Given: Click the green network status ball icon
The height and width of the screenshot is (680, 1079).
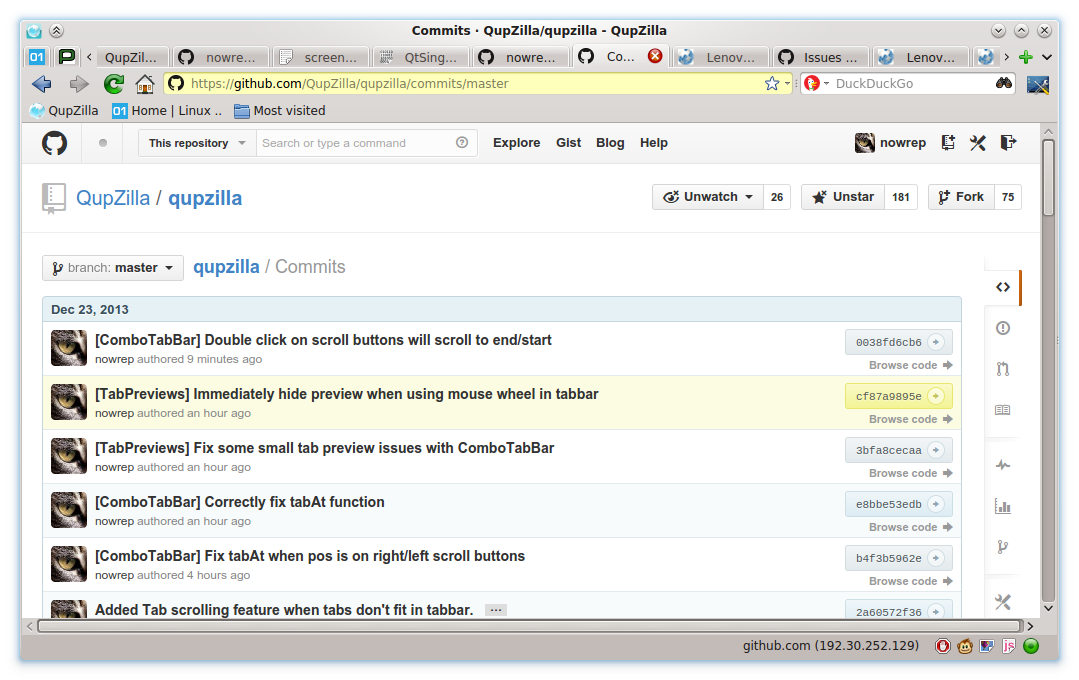Looking at the screenshot, I should coord(1031,646).
